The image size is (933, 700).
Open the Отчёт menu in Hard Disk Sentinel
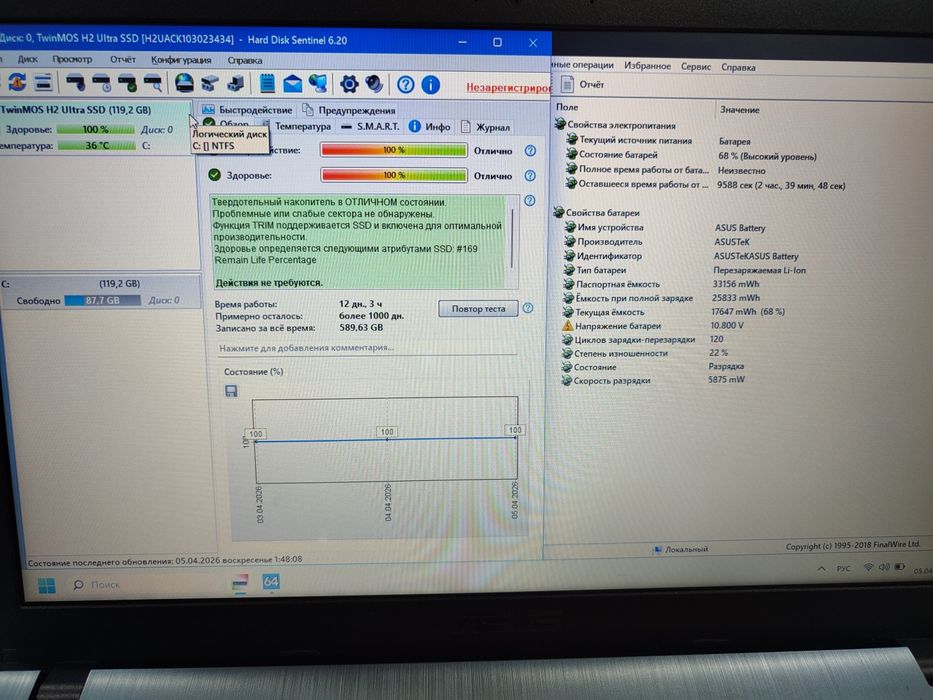coord(123,60)
